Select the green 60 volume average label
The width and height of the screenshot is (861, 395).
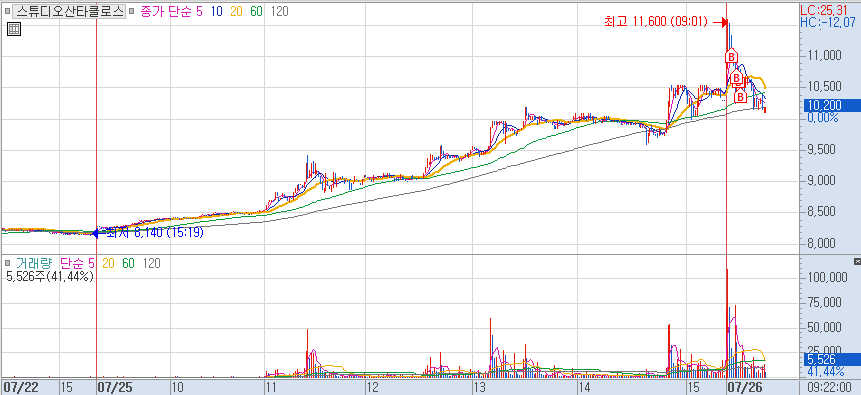pyautogui.click(x=128, y=264)
